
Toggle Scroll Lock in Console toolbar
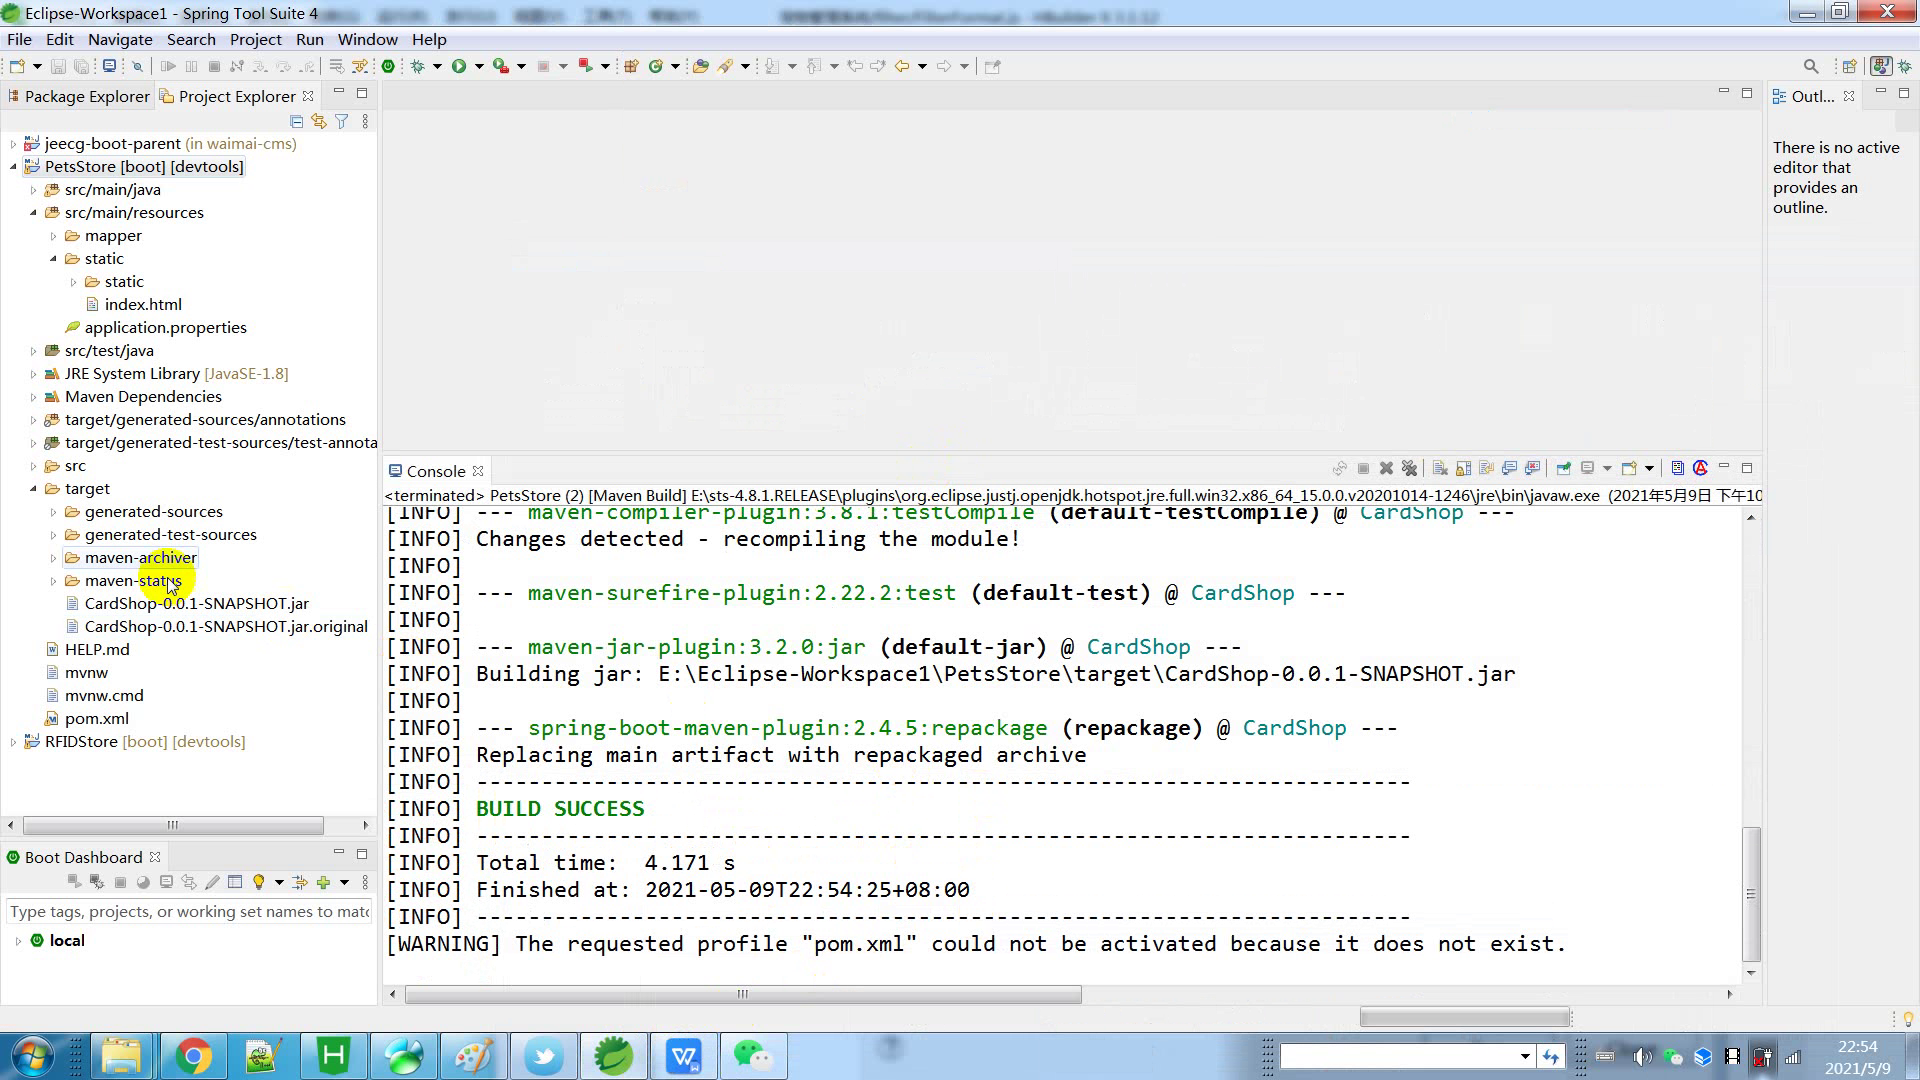click(1463, 468)
